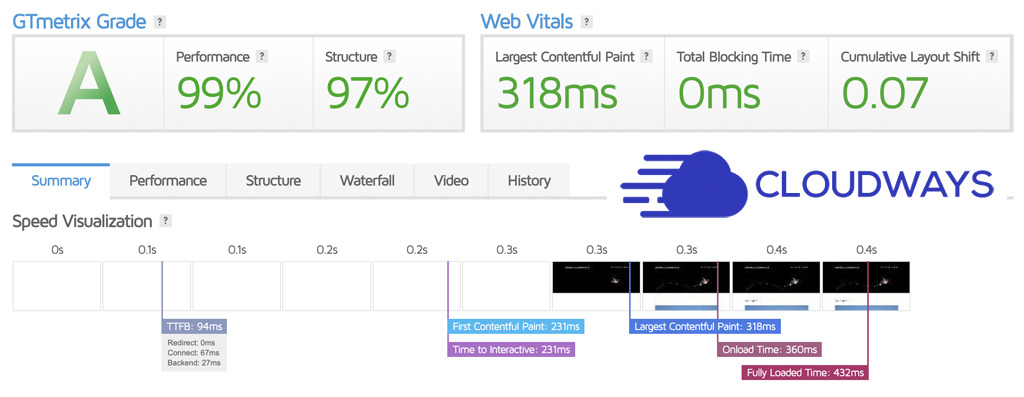Viewport: 1024px width, 397px height.
Task: Click Speed Visualization help icon
Action: [166, 221]
